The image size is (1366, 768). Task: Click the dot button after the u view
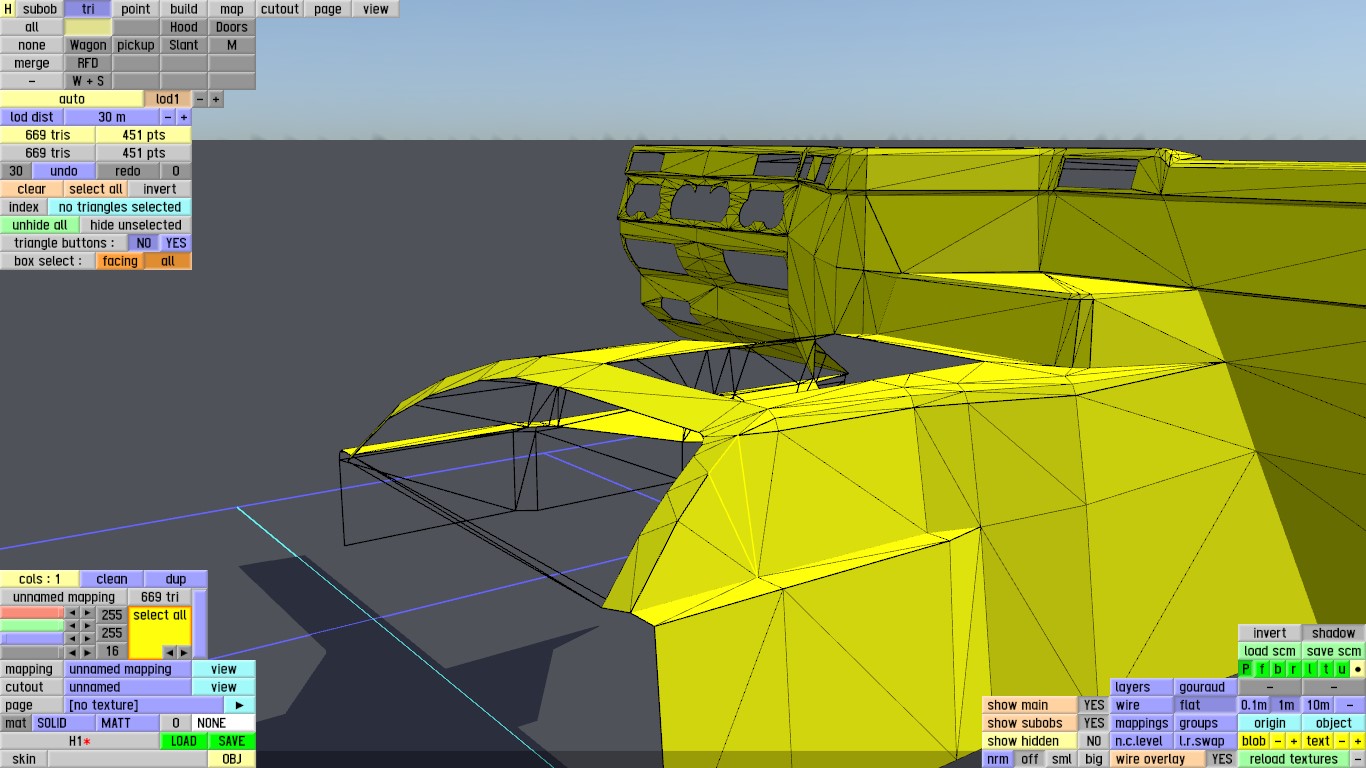pyautogui.click(x=1358, y=669)
